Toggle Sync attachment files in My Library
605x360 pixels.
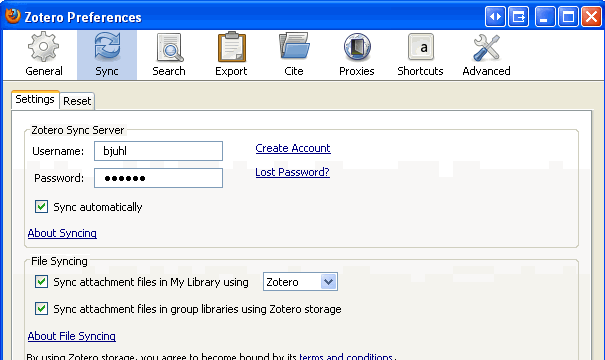pos(41,282)
